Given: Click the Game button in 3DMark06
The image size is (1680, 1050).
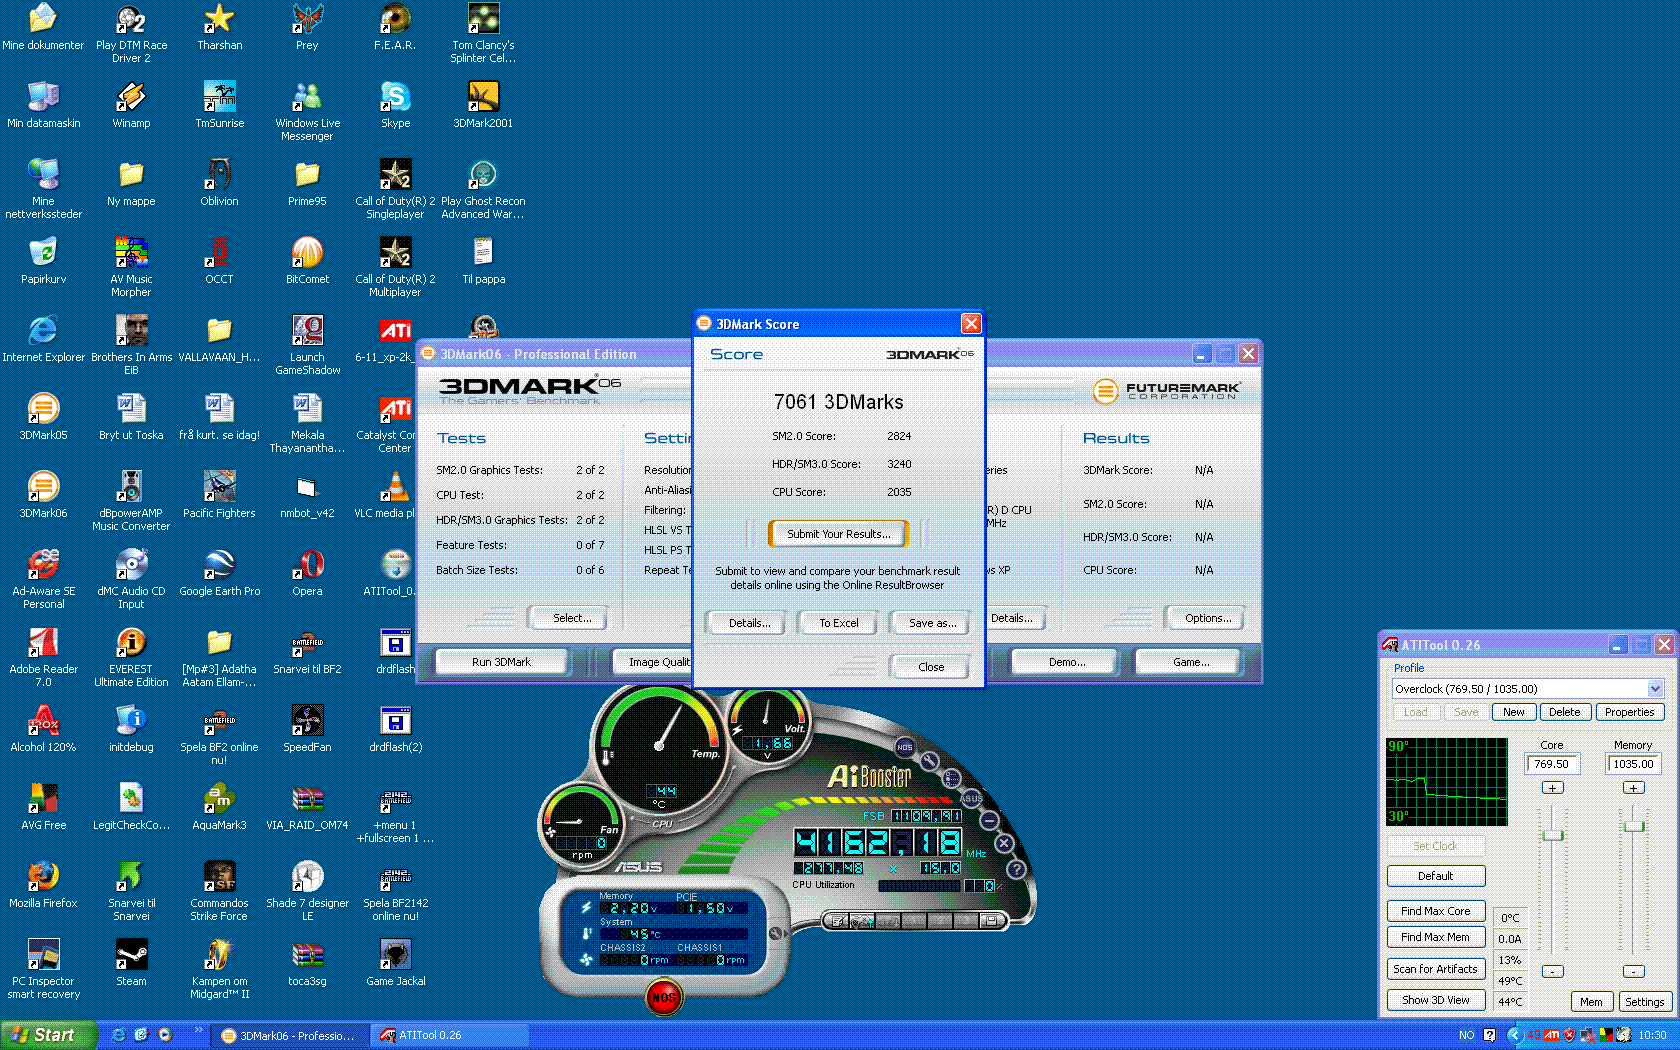Looking at the screenshot, I should coord(1190,662).
